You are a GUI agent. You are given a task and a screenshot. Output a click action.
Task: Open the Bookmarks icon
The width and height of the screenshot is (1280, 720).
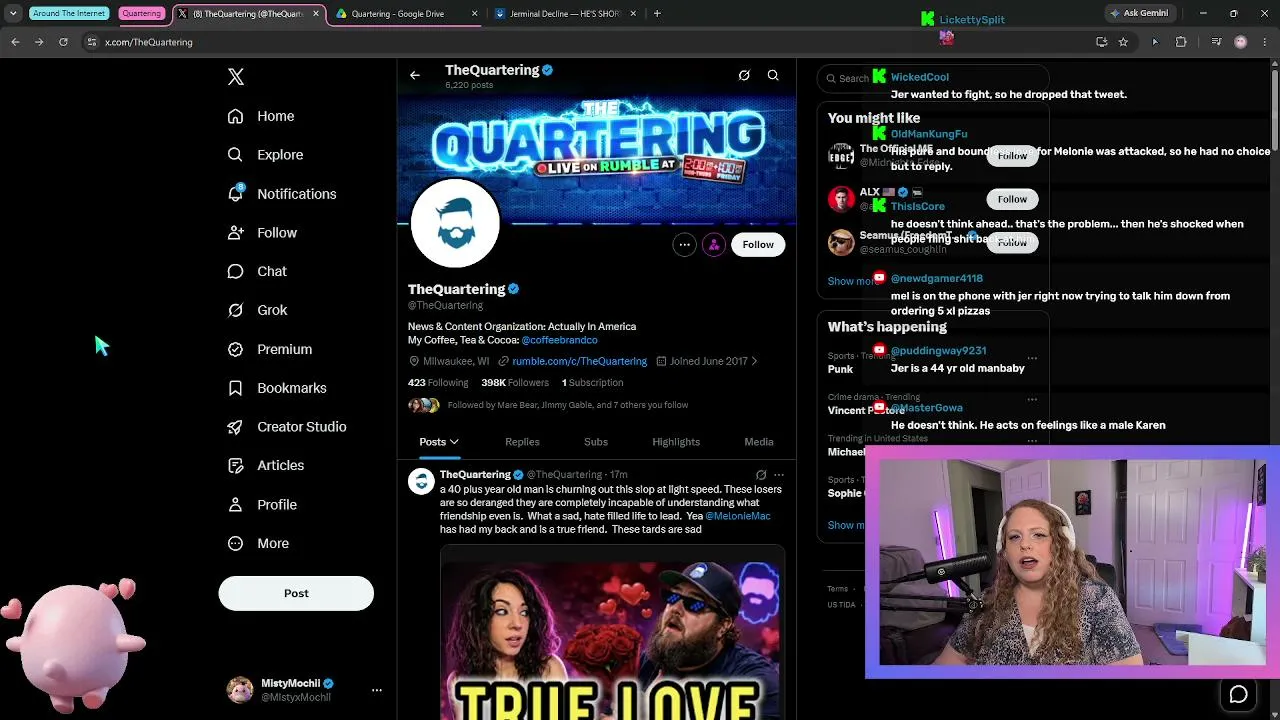coord(235,388)
